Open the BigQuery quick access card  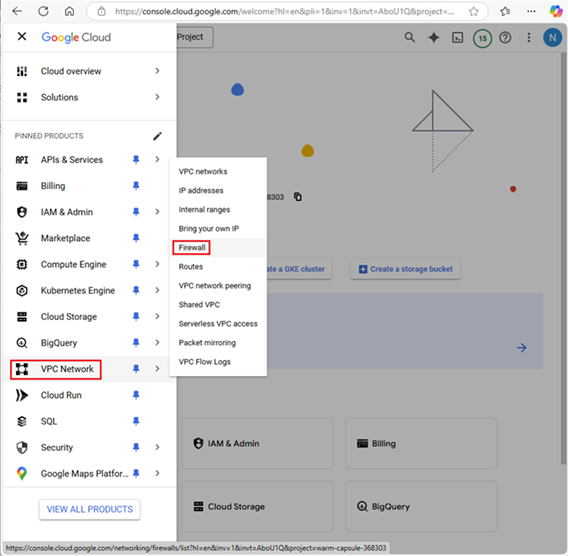coord(421,506)
